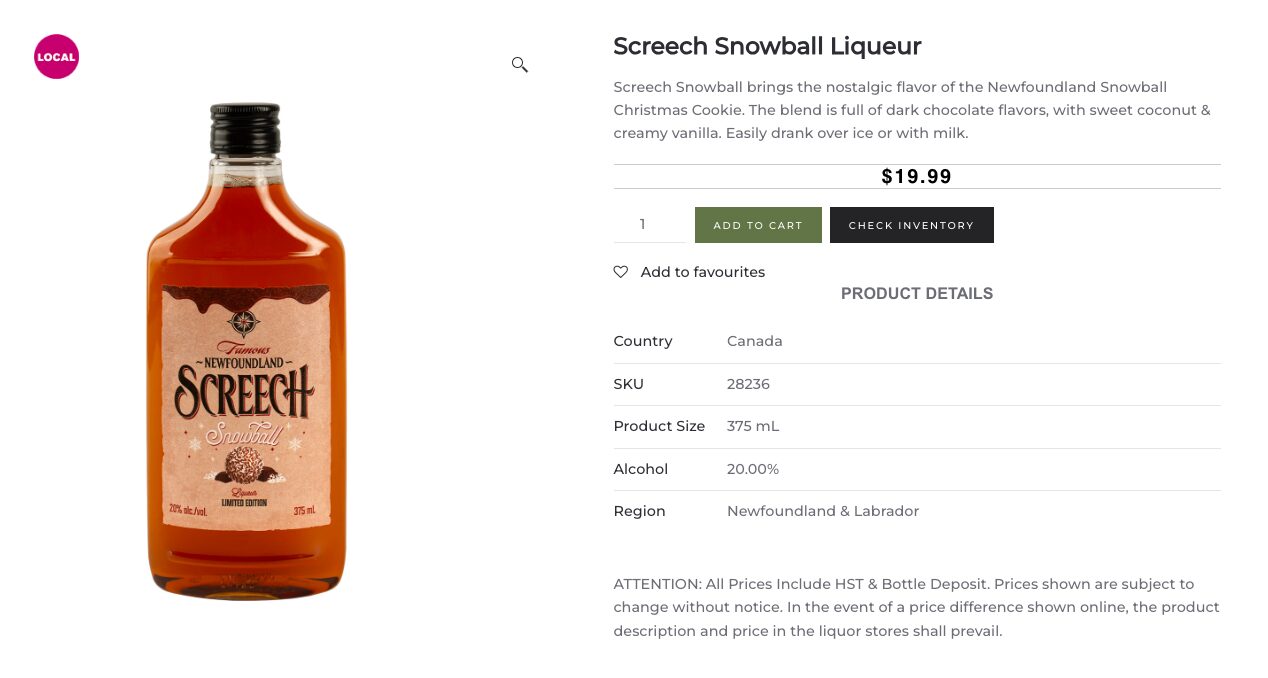Screen dimensions: 1268x678
Task: Click the heart icon to favourite product
Action: tap(620, 271)
